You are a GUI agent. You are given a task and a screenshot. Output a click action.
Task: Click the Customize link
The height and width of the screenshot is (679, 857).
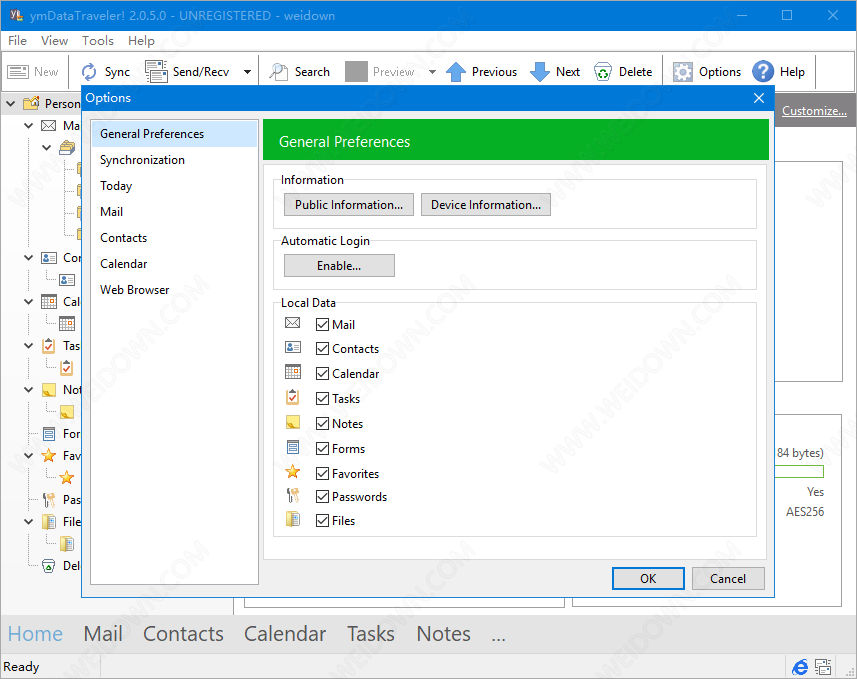point(814,110)
